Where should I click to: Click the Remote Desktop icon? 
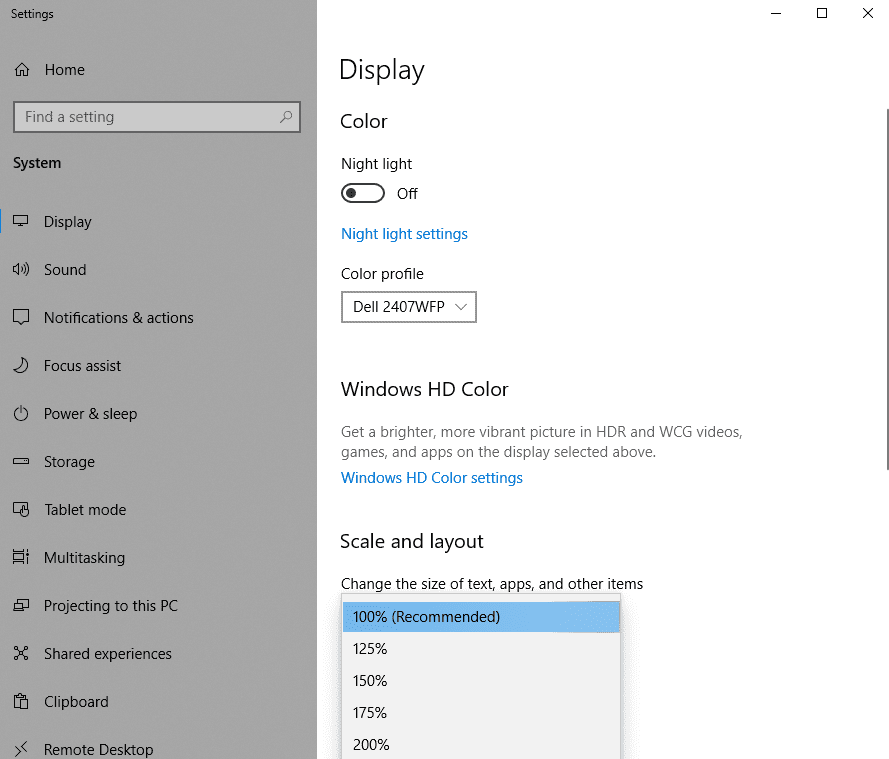coord(21,749)
